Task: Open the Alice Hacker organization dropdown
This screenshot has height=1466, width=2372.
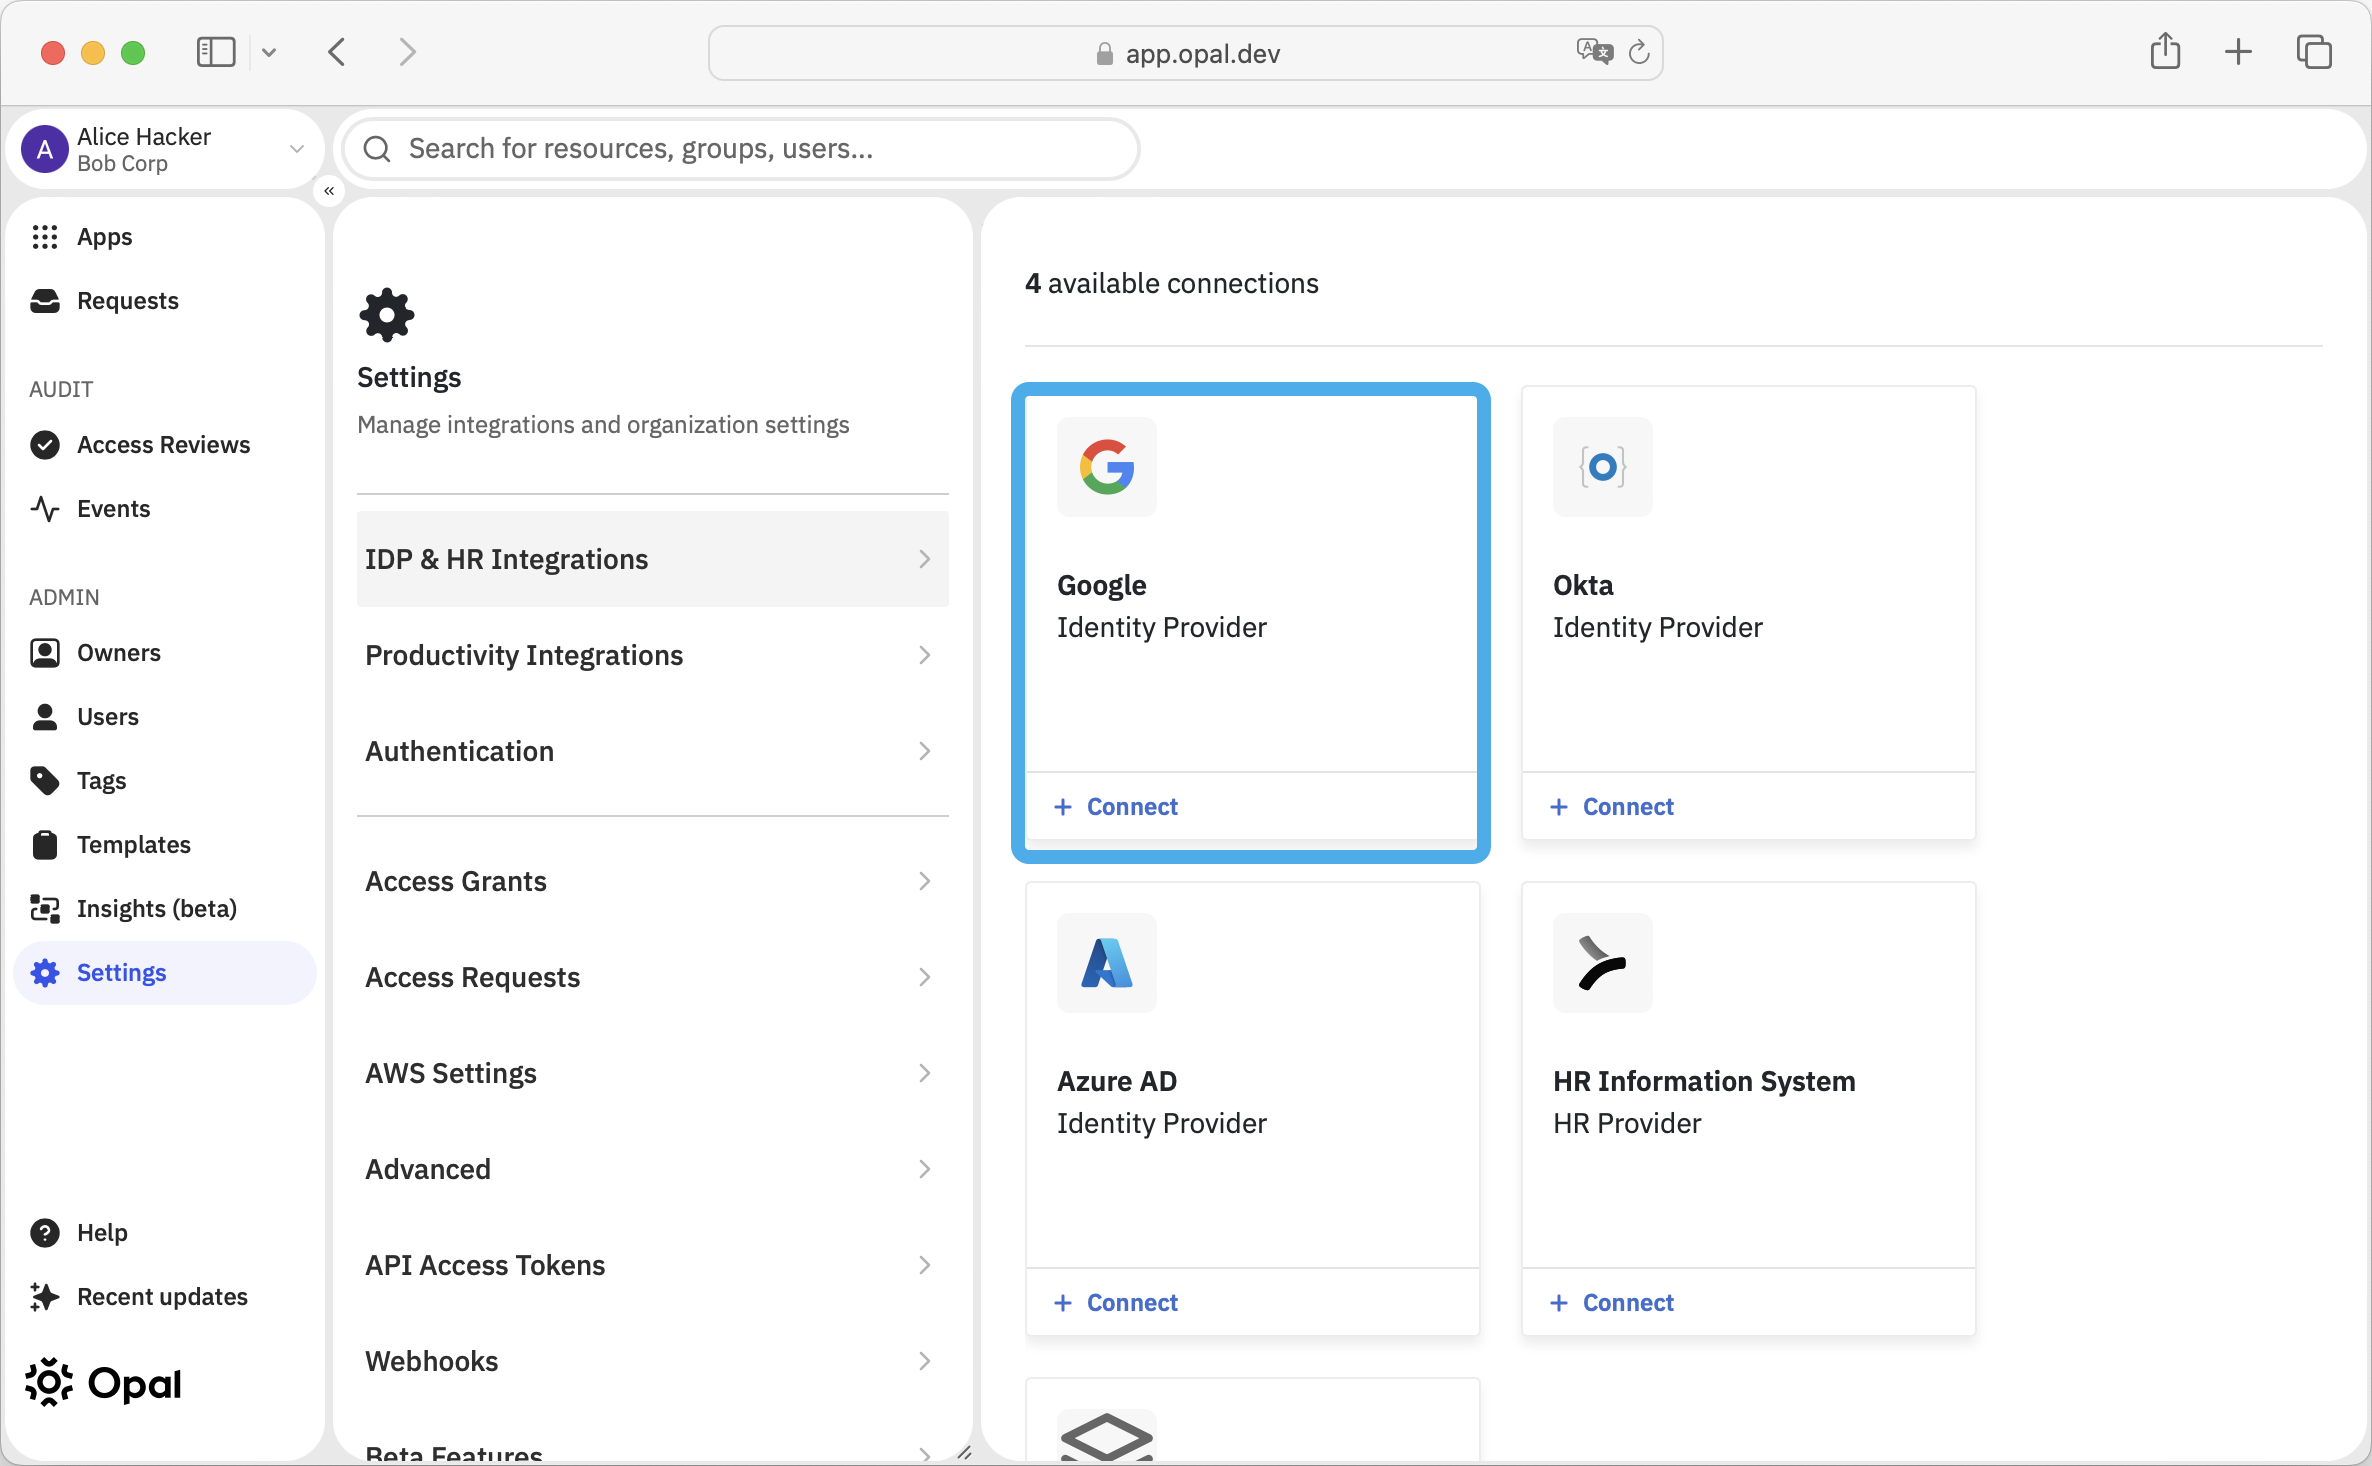Action: [x=297, y=149]
